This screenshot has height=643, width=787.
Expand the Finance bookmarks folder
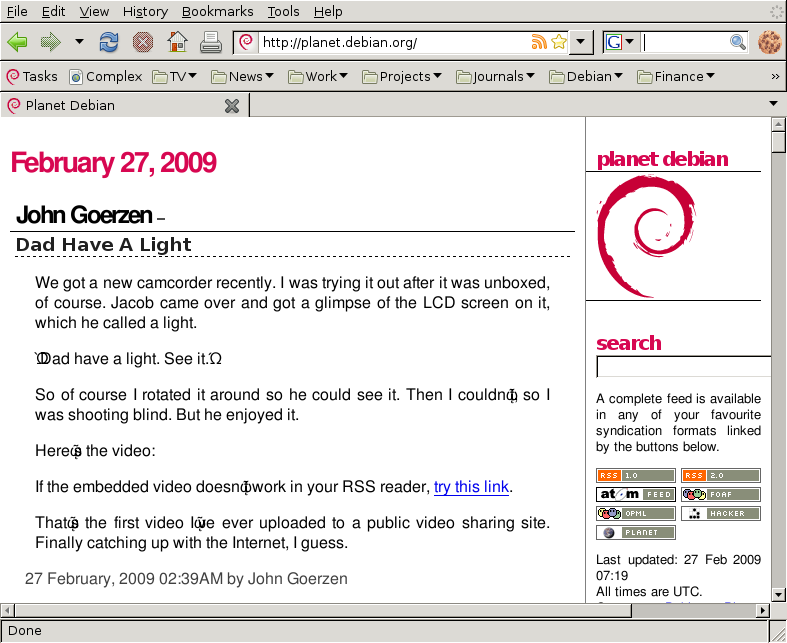[x=676, y=76]
